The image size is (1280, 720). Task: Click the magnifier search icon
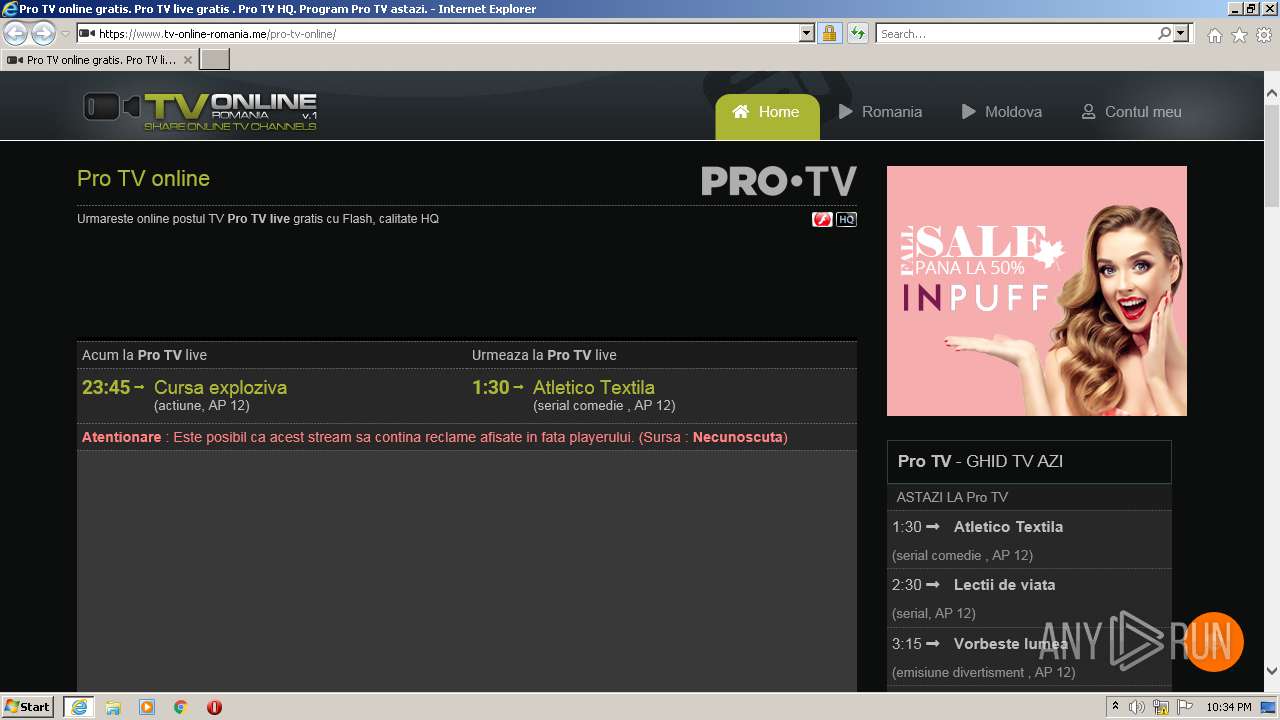click(x=1164, y=34)
